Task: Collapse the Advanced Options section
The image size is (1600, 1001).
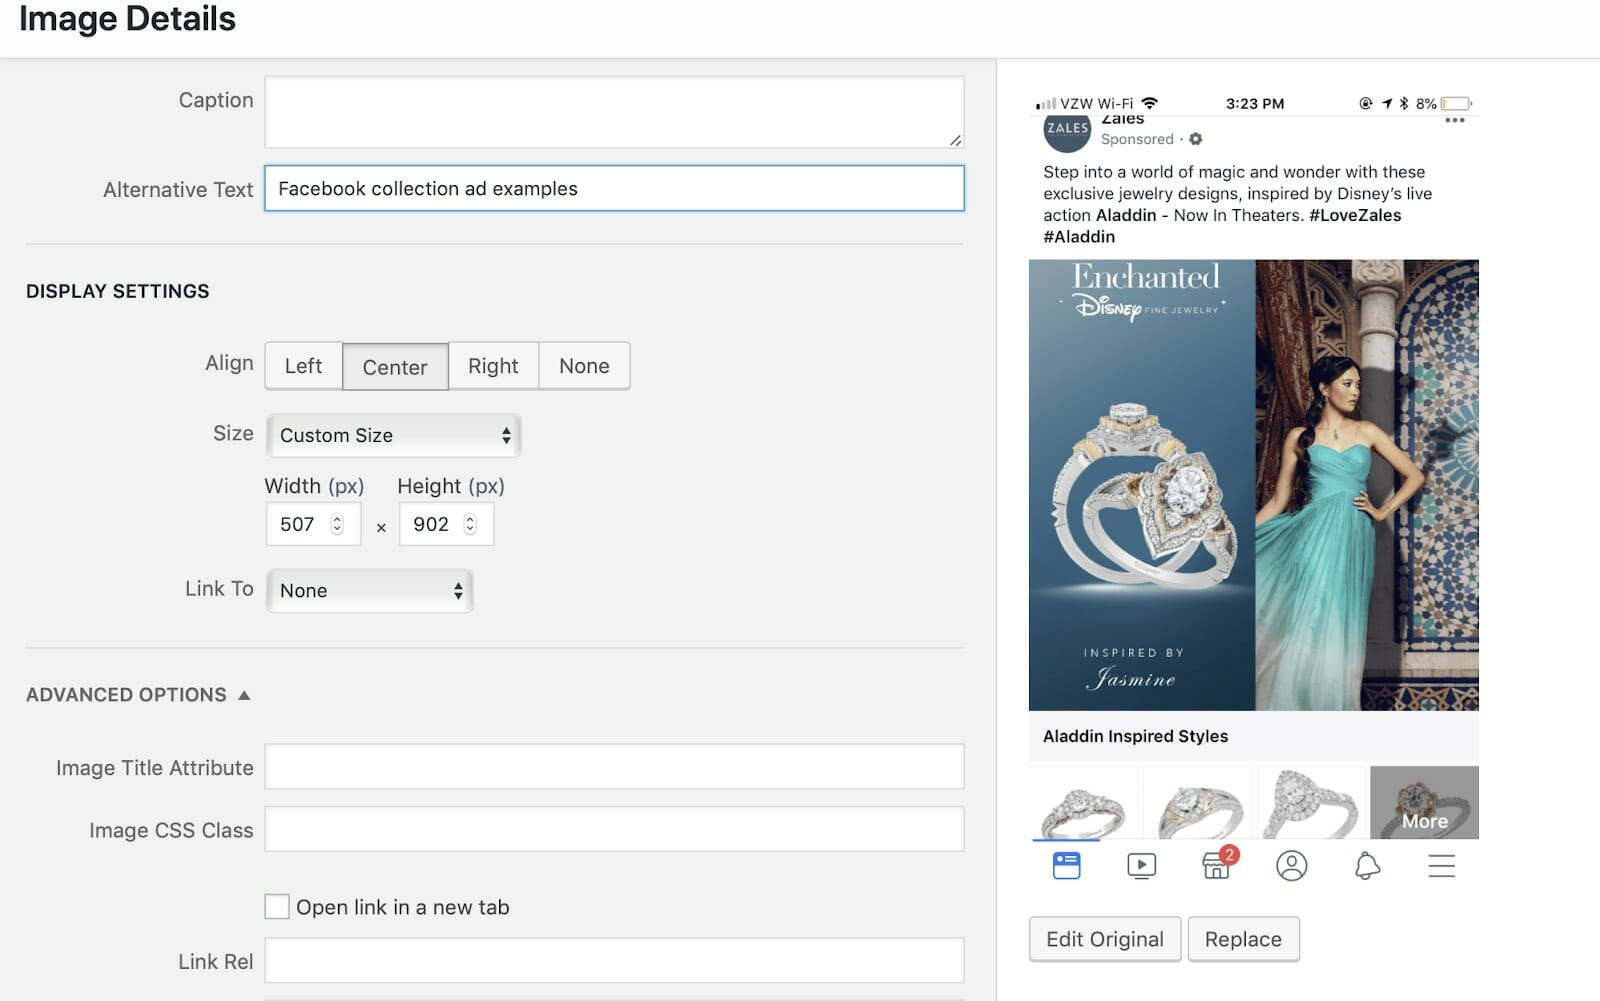Action: pyautogui.click(x=138, y=694)
